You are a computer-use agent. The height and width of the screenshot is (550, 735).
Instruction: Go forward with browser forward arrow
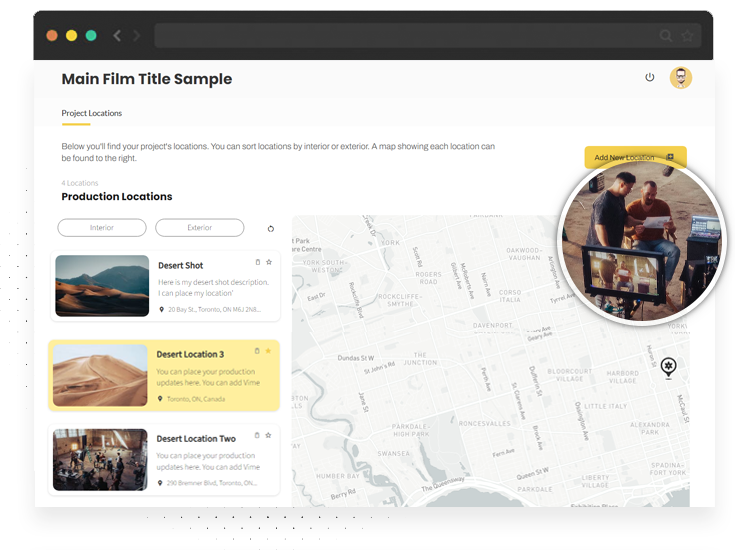click(x=136, y=36)
